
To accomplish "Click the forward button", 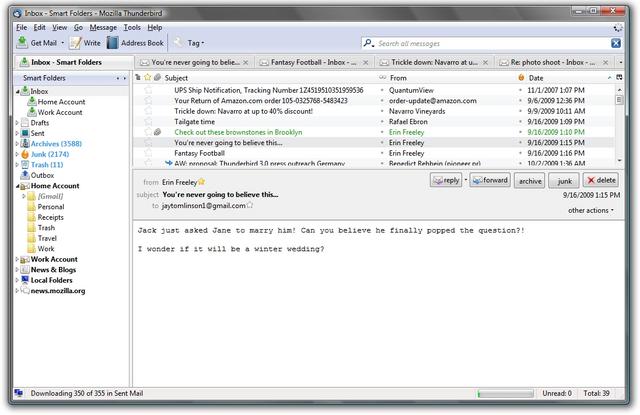I will pos(490,180).
